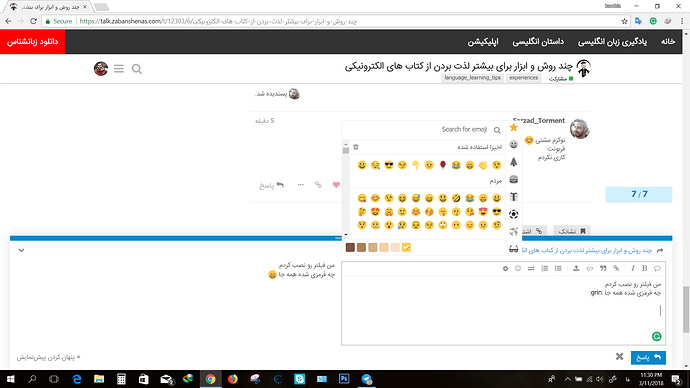Click the blockquote icon in the composer toolbar

(x=603, y=268)
